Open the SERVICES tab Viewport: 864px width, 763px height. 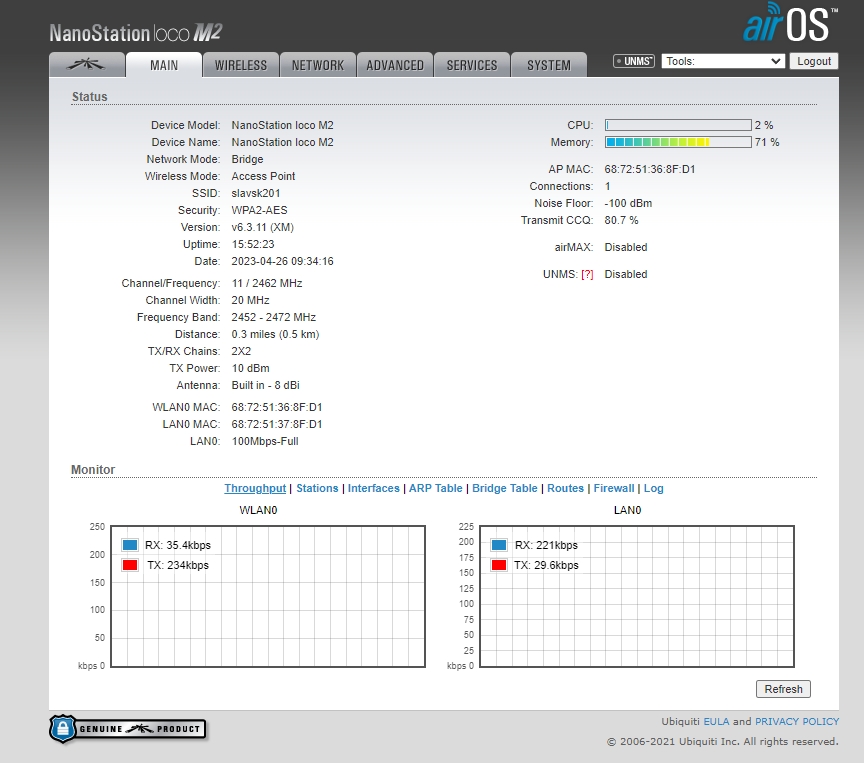click(472, 65)
